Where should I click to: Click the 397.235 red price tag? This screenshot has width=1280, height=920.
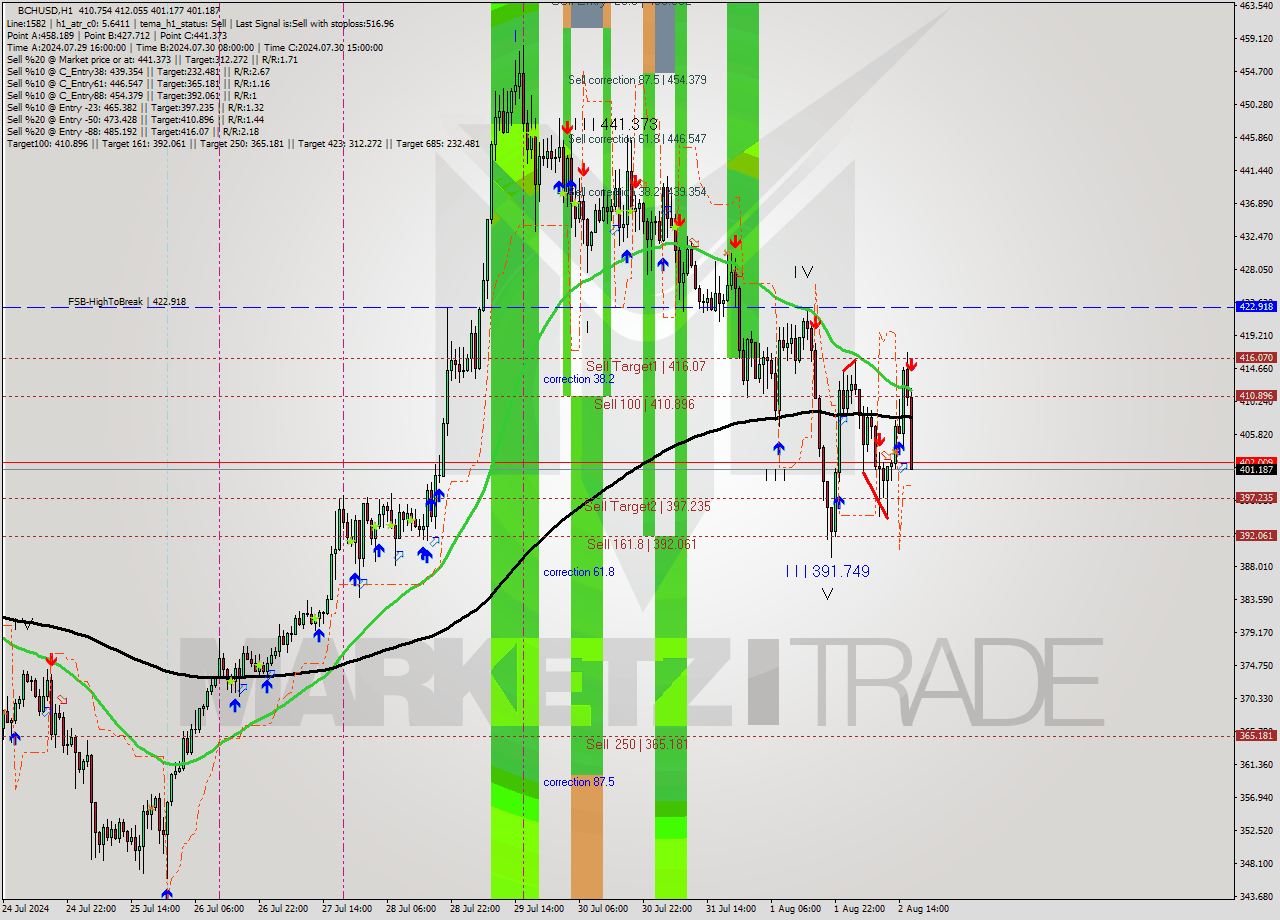click(1256, 498)
